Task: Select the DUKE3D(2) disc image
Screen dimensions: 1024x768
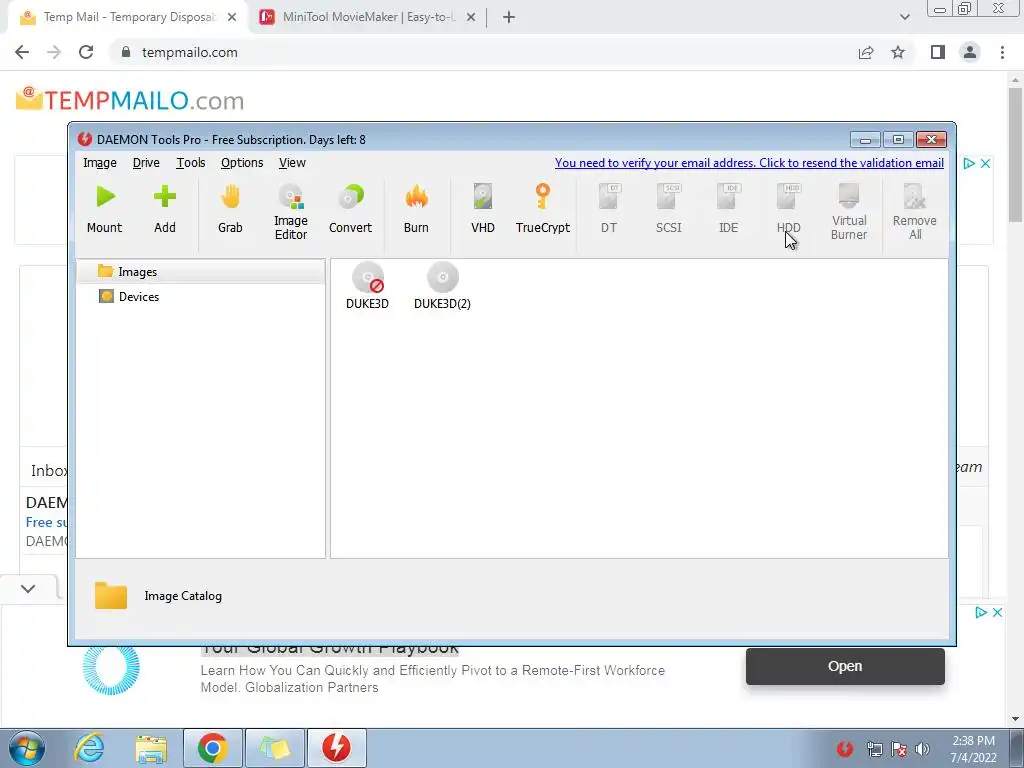Action: [442, 286]
